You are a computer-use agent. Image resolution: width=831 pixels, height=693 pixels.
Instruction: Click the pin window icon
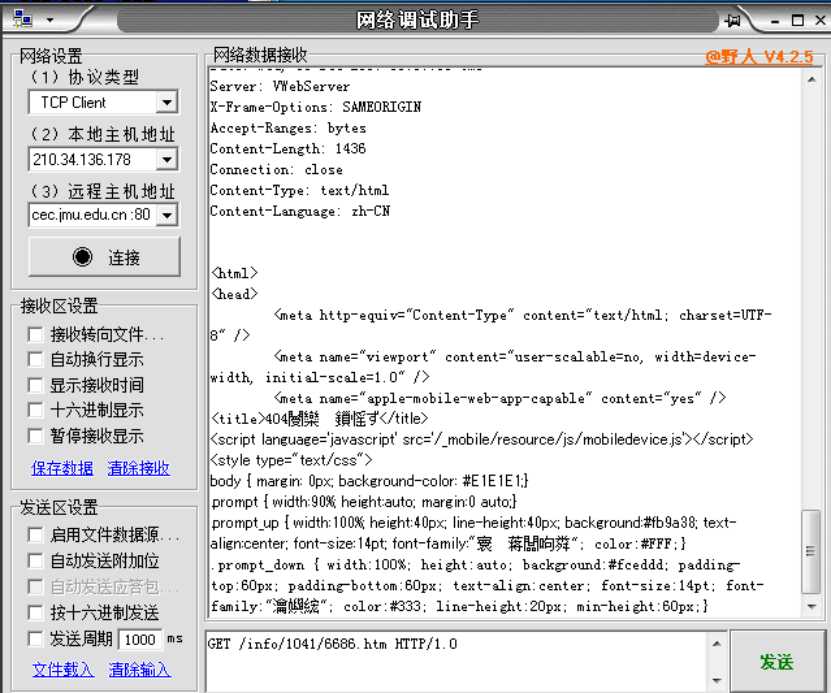click(733, 21)
